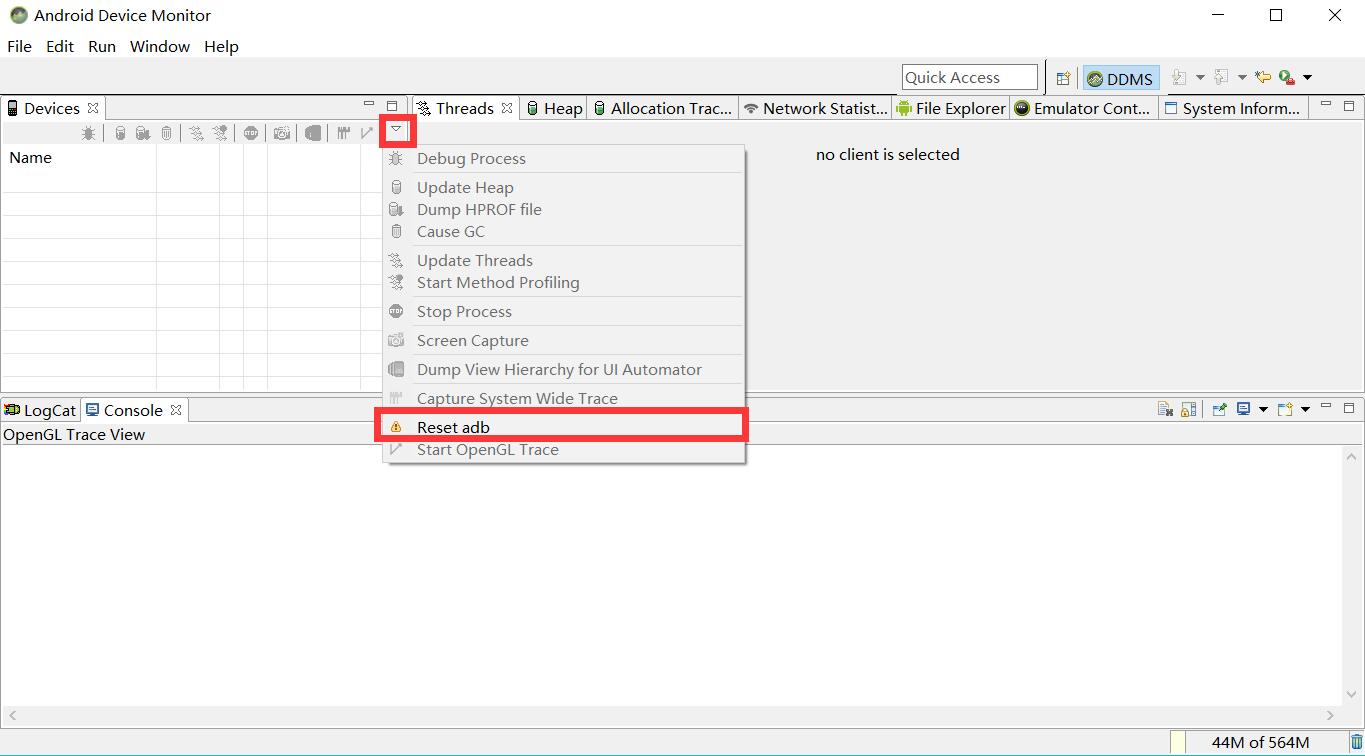Click the heap status garbage collector trash icon
Image resolution: width=1365 pixels, height=756 pixels.
click(x=1356, y=742)
